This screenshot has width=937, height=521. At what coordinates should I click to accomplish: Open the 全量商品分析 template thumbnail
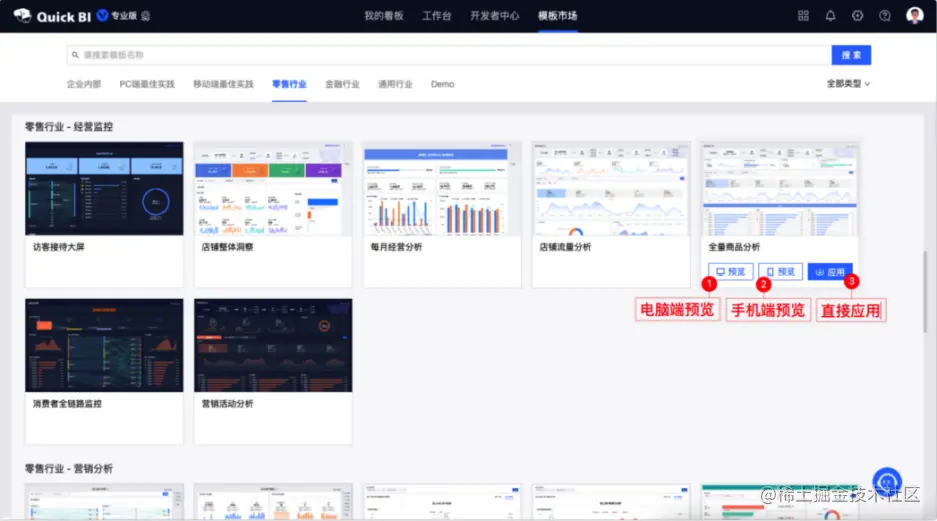click(x=780, y=188)
